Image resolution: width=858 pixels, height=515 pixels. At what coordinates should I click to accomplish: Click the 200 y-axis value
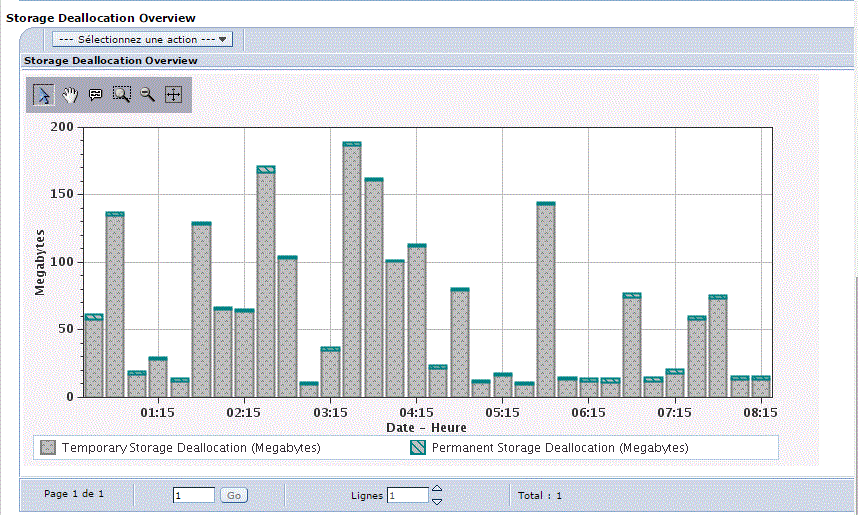(62, 127)
